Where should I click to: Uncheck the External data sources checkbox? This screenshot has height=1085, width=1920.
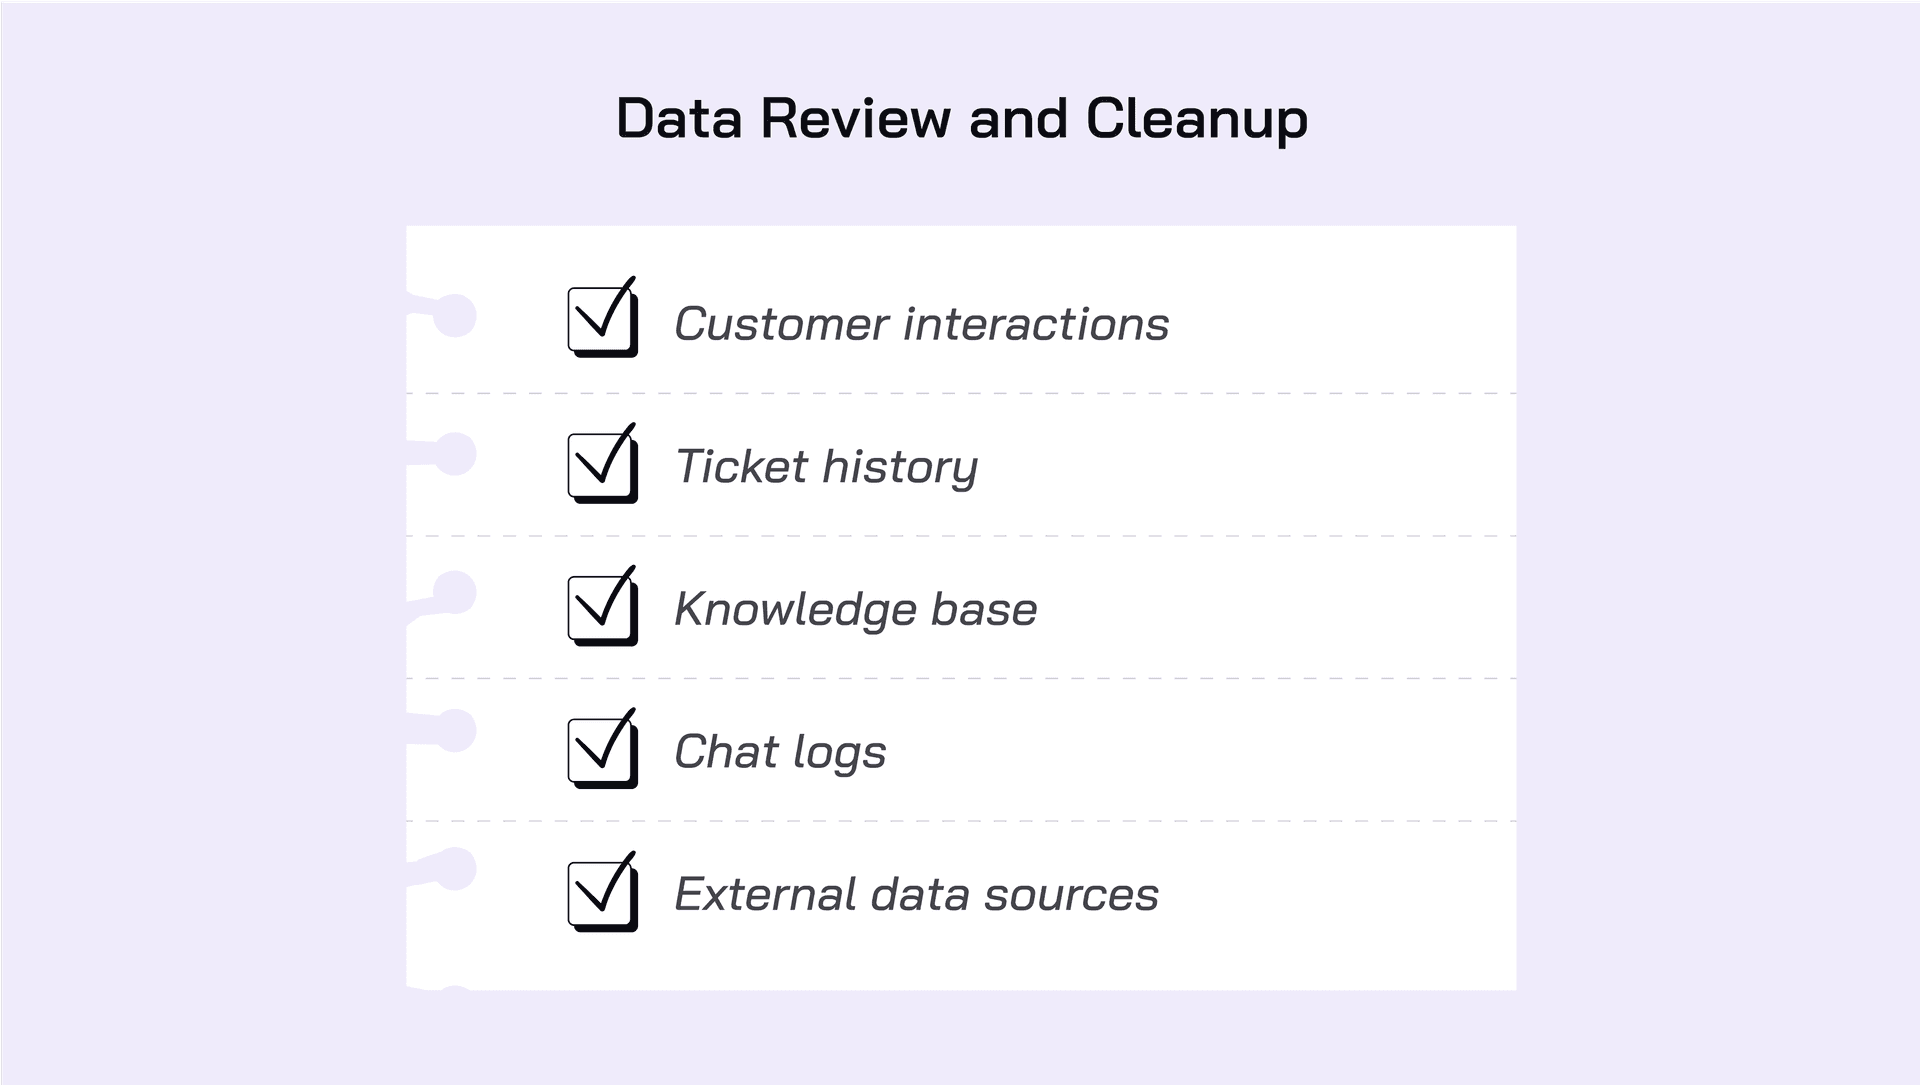tap(602, 894)
